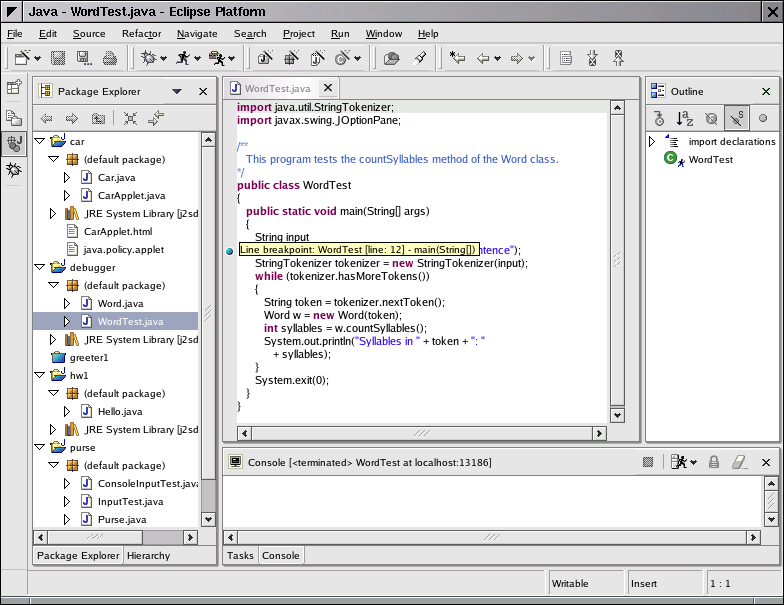Toggle Hide Fields in Outline toolbar
Screen dimensions: 784x605
pos(711,118)
